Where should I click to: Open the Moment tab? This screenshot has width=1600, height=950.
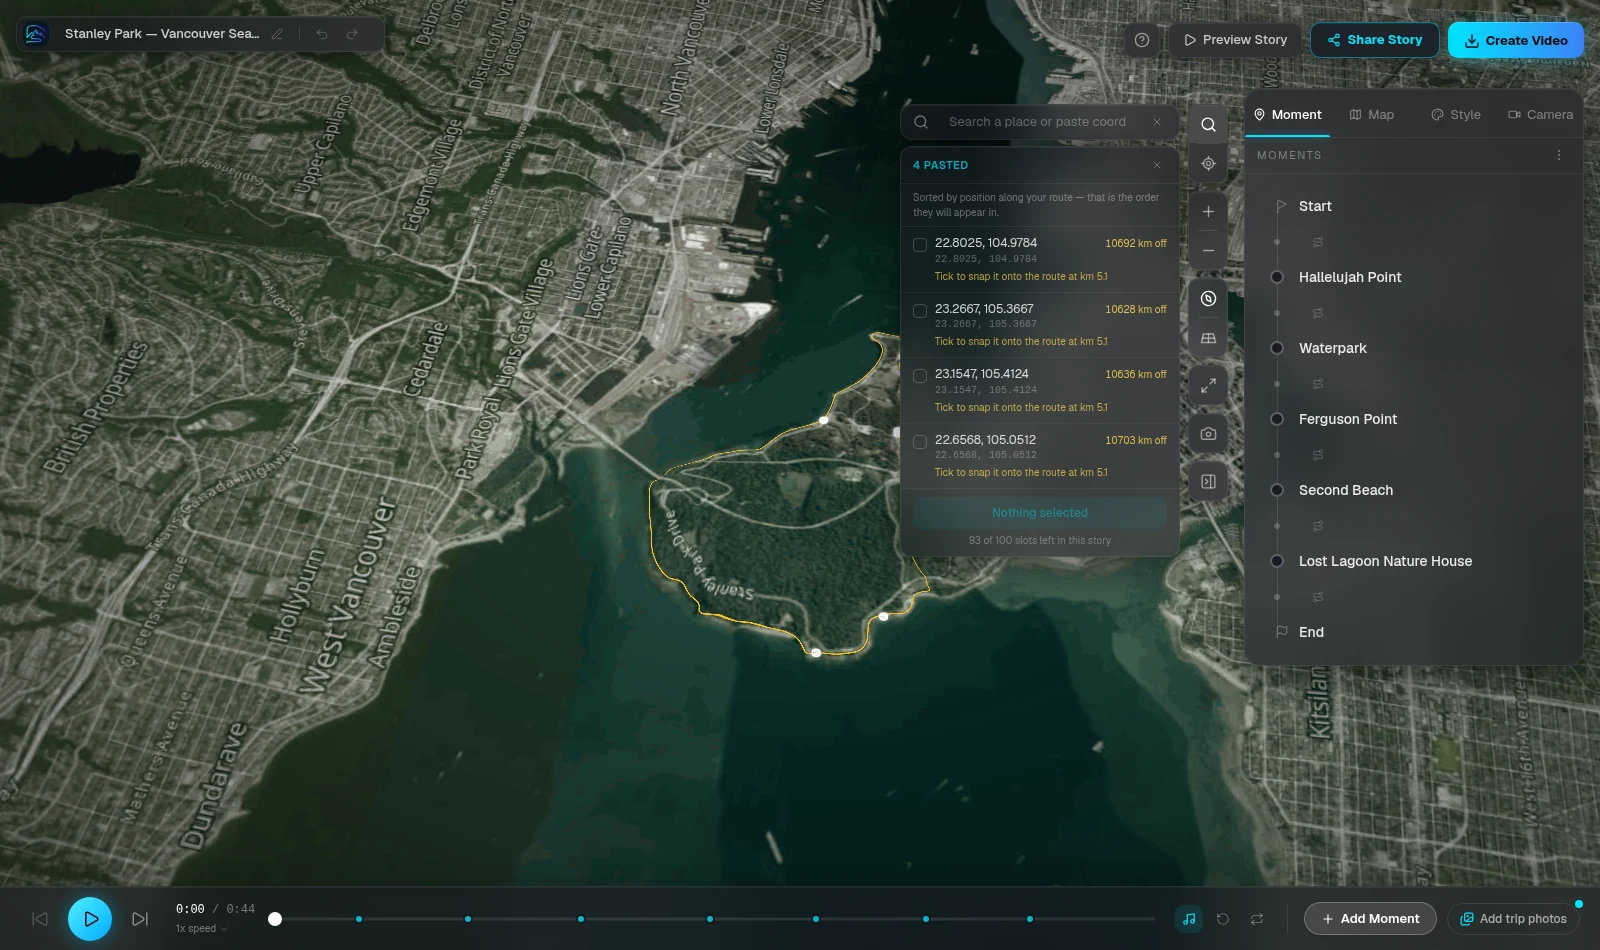pyautogui.click(x=1288, y=115)
